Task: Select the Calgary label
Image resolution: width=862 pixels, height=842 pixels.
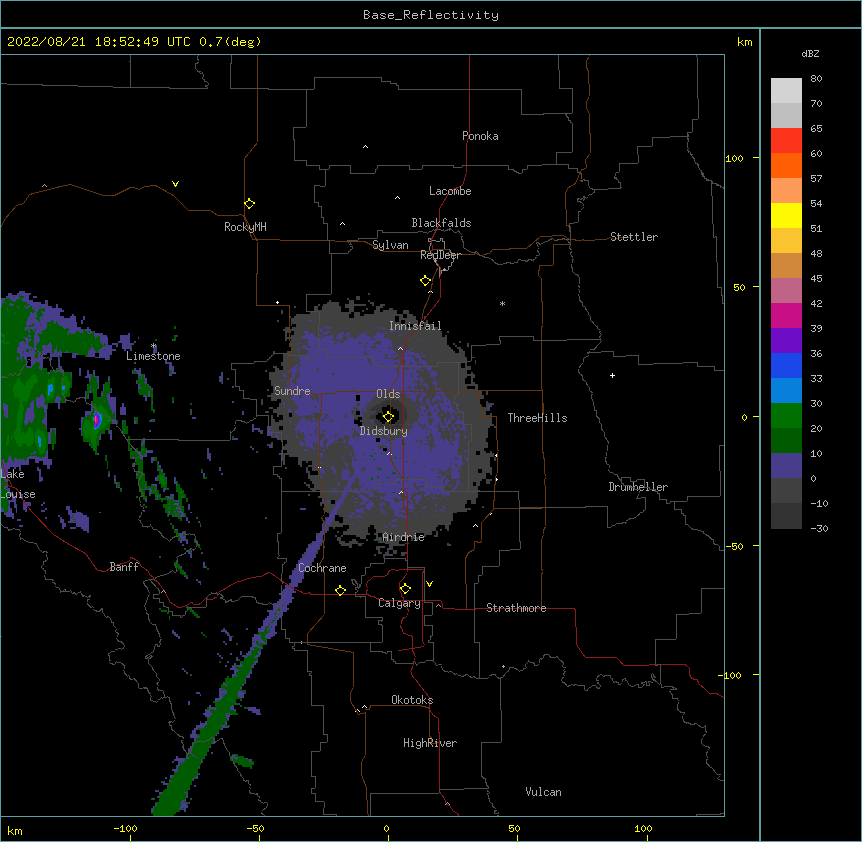Action: coord(399,603)
